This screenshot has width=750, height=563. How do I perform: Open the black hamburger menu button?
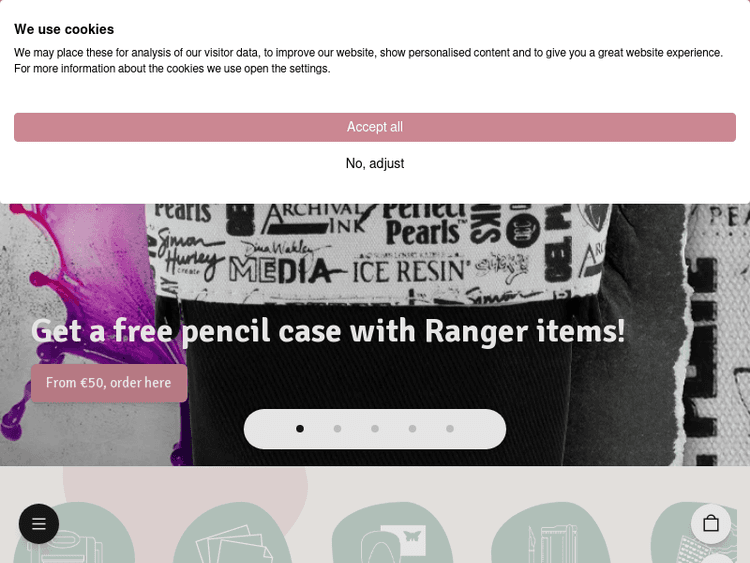pos(39,524)
